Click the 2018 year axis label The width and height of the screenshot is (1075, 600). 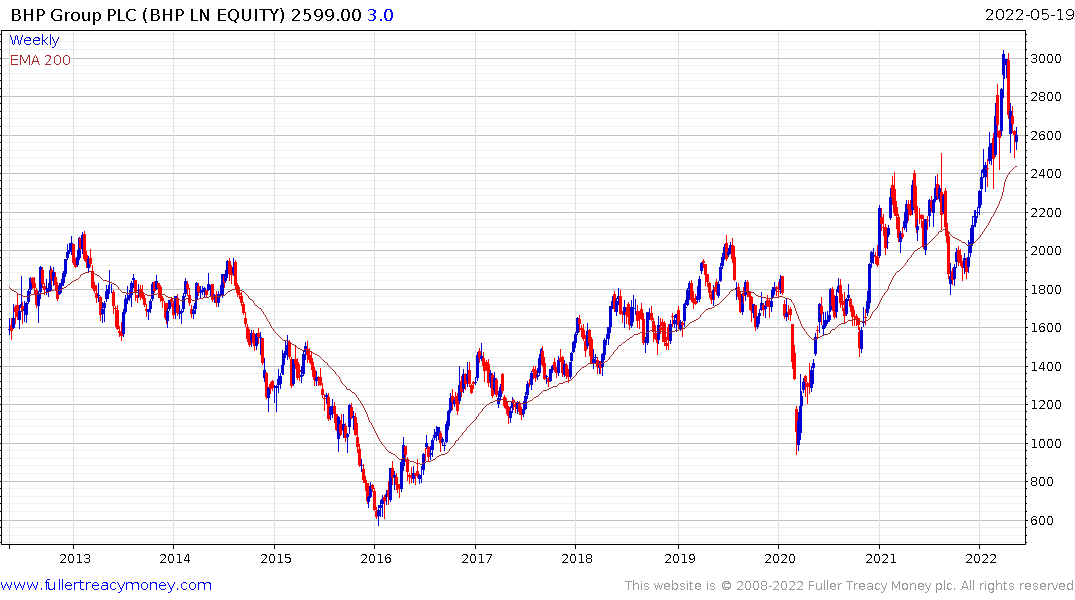click(x=577, y=558)
